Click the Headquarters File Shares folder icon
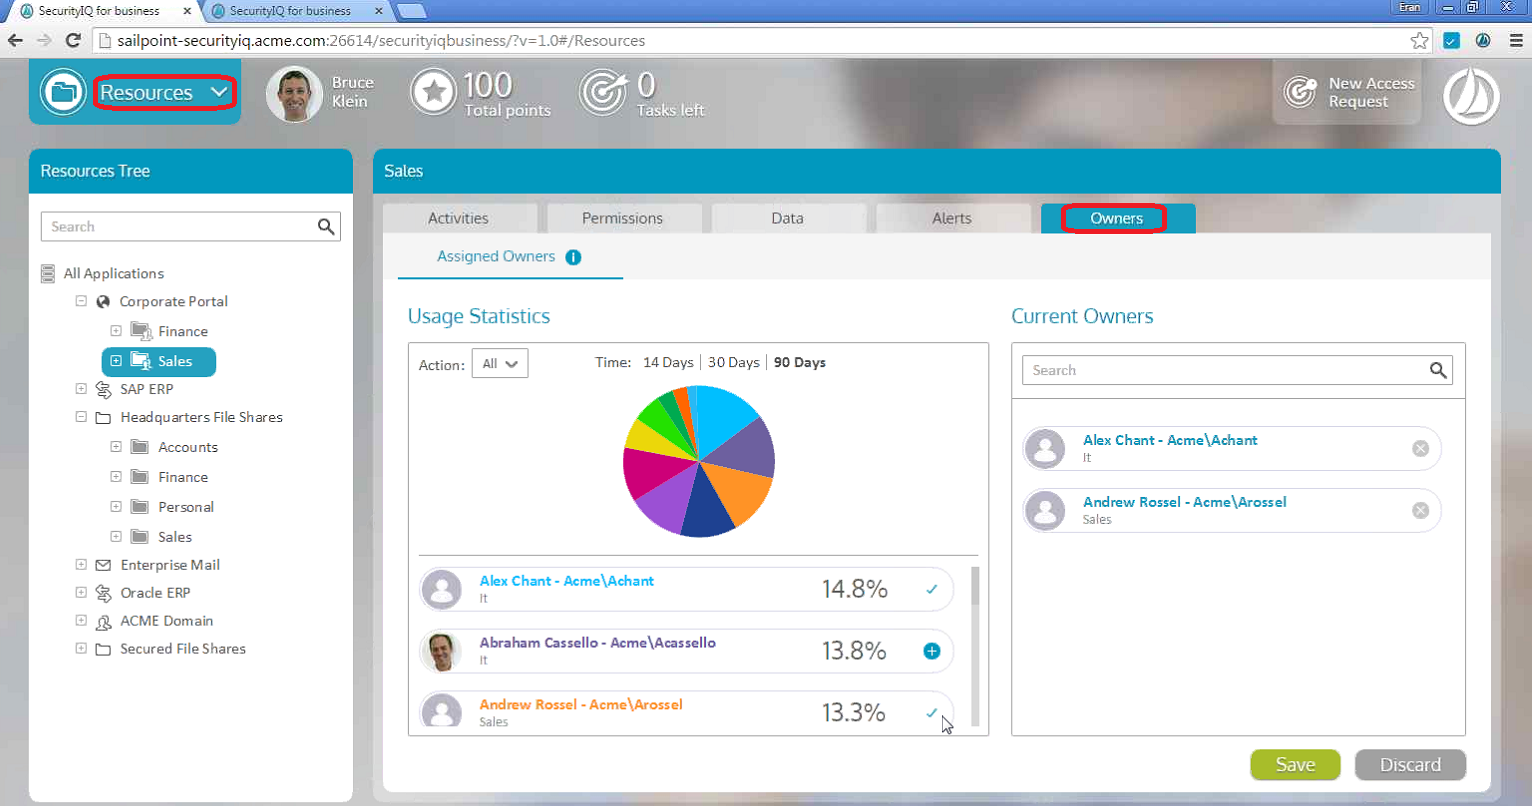The height and width of the screenshot is (806, 1532). [103, 418]
